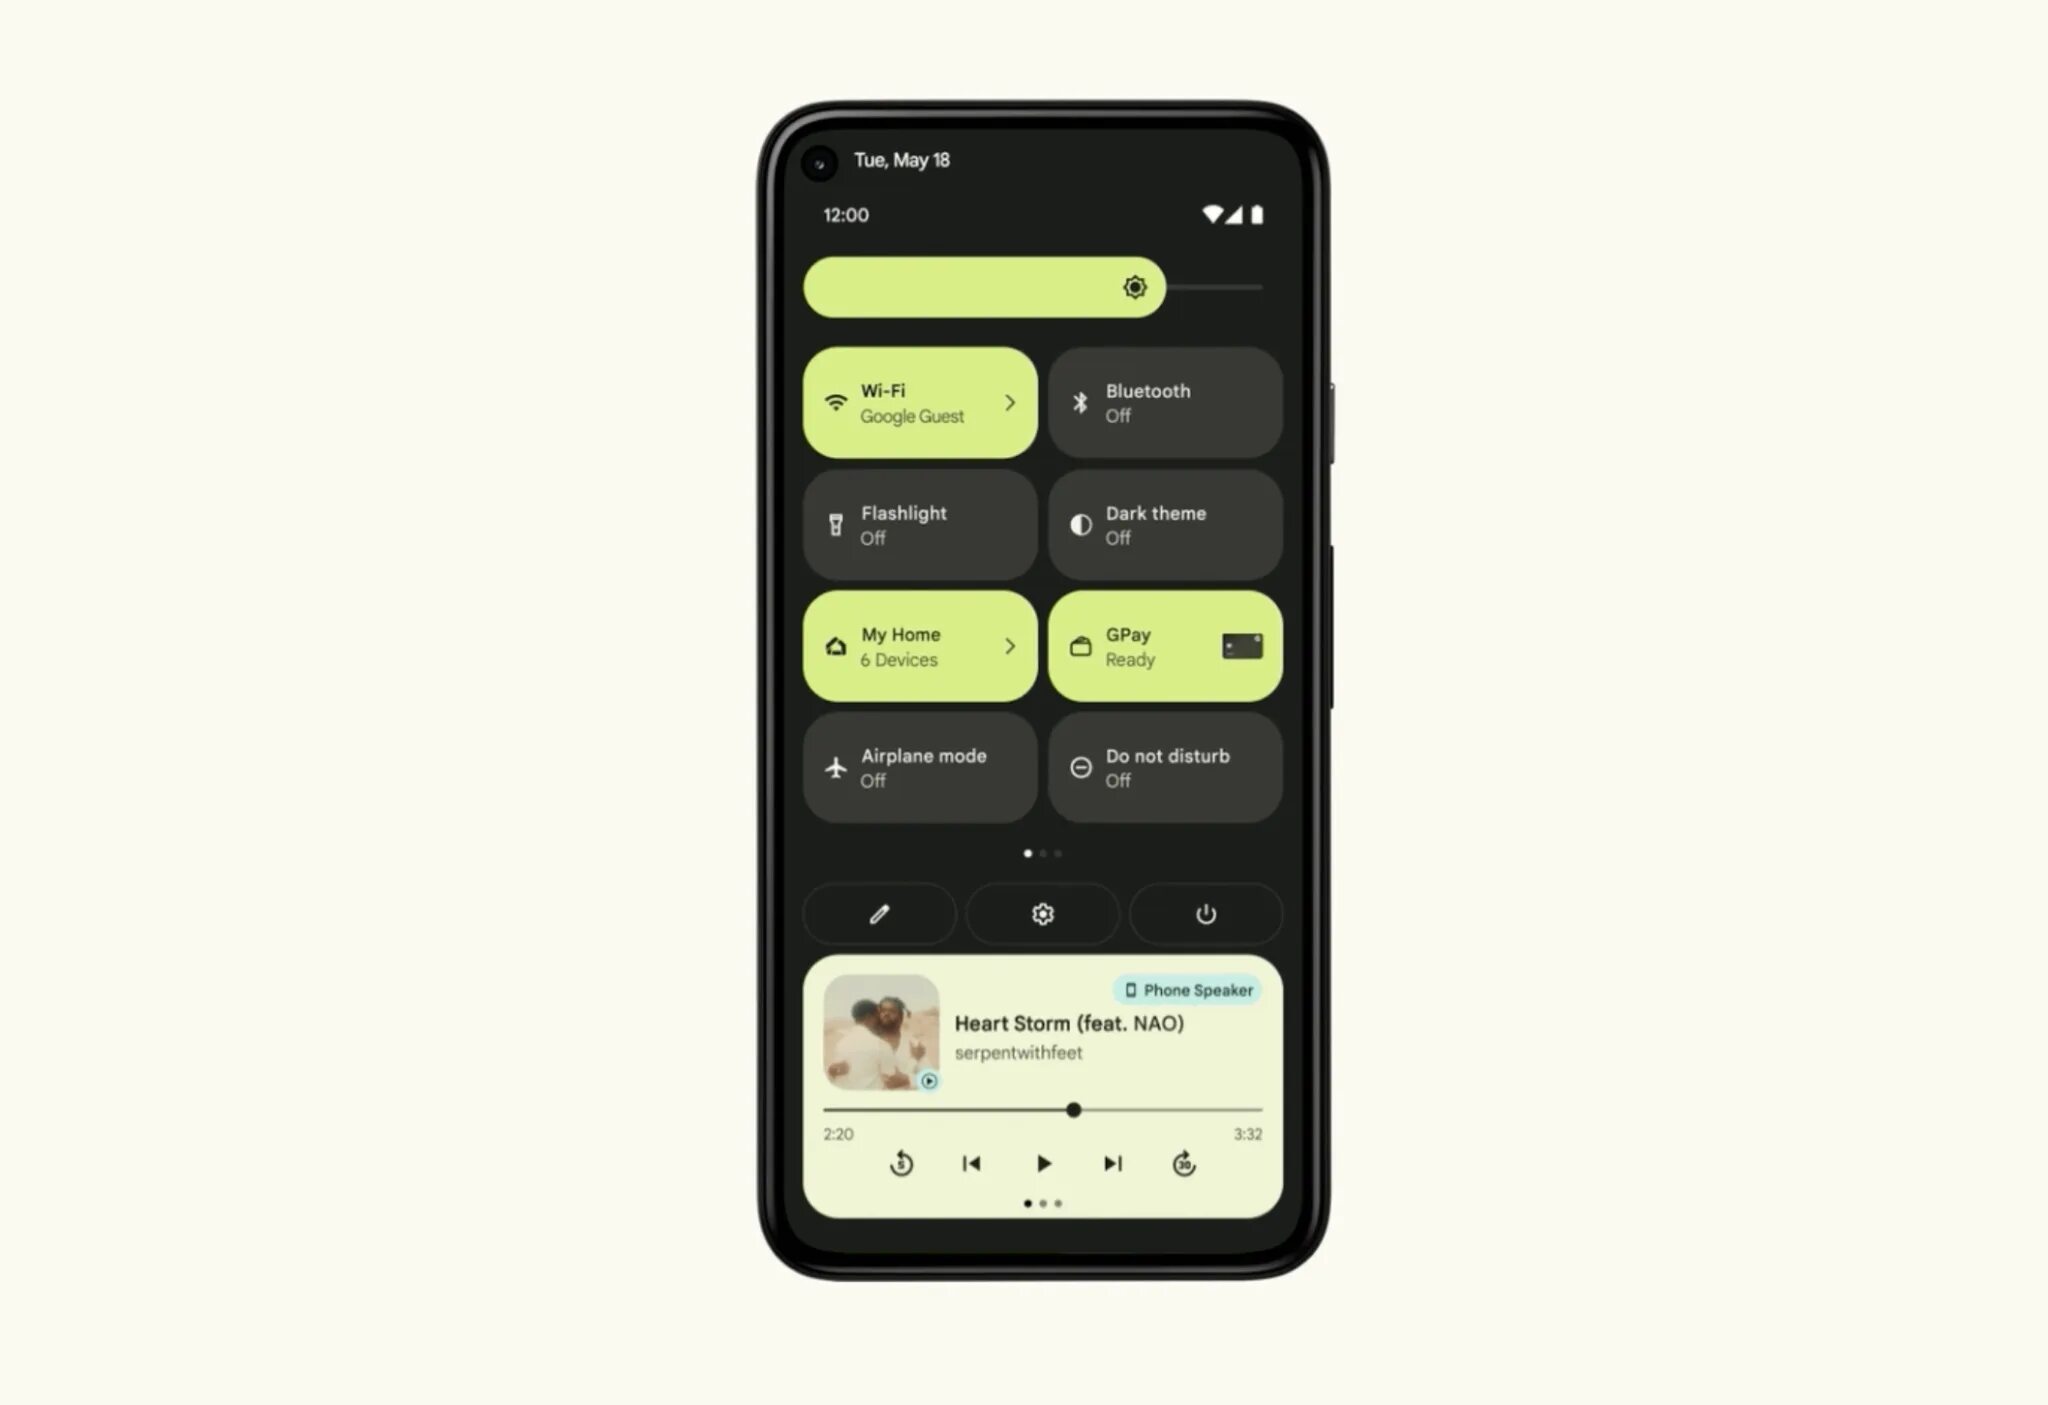Tap the power button icon
The height and width of the screenshot is (1405, 2048).
1206,913
